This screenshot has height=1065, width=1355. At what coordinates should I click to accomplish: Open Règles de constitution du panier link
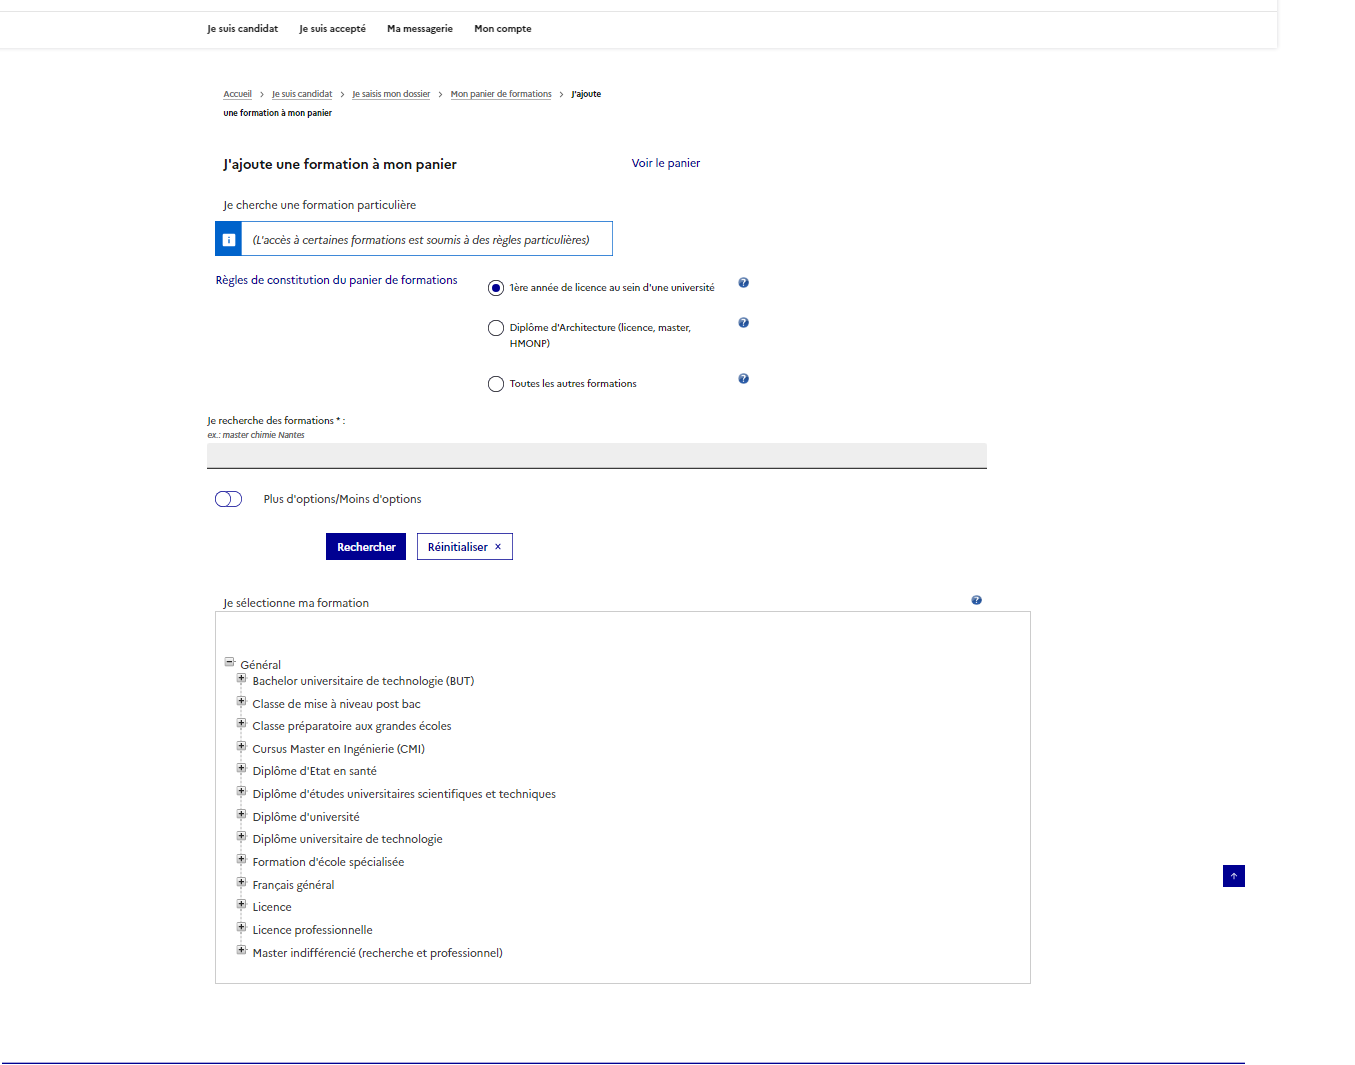pyautogui.click(x=337, y=280)
